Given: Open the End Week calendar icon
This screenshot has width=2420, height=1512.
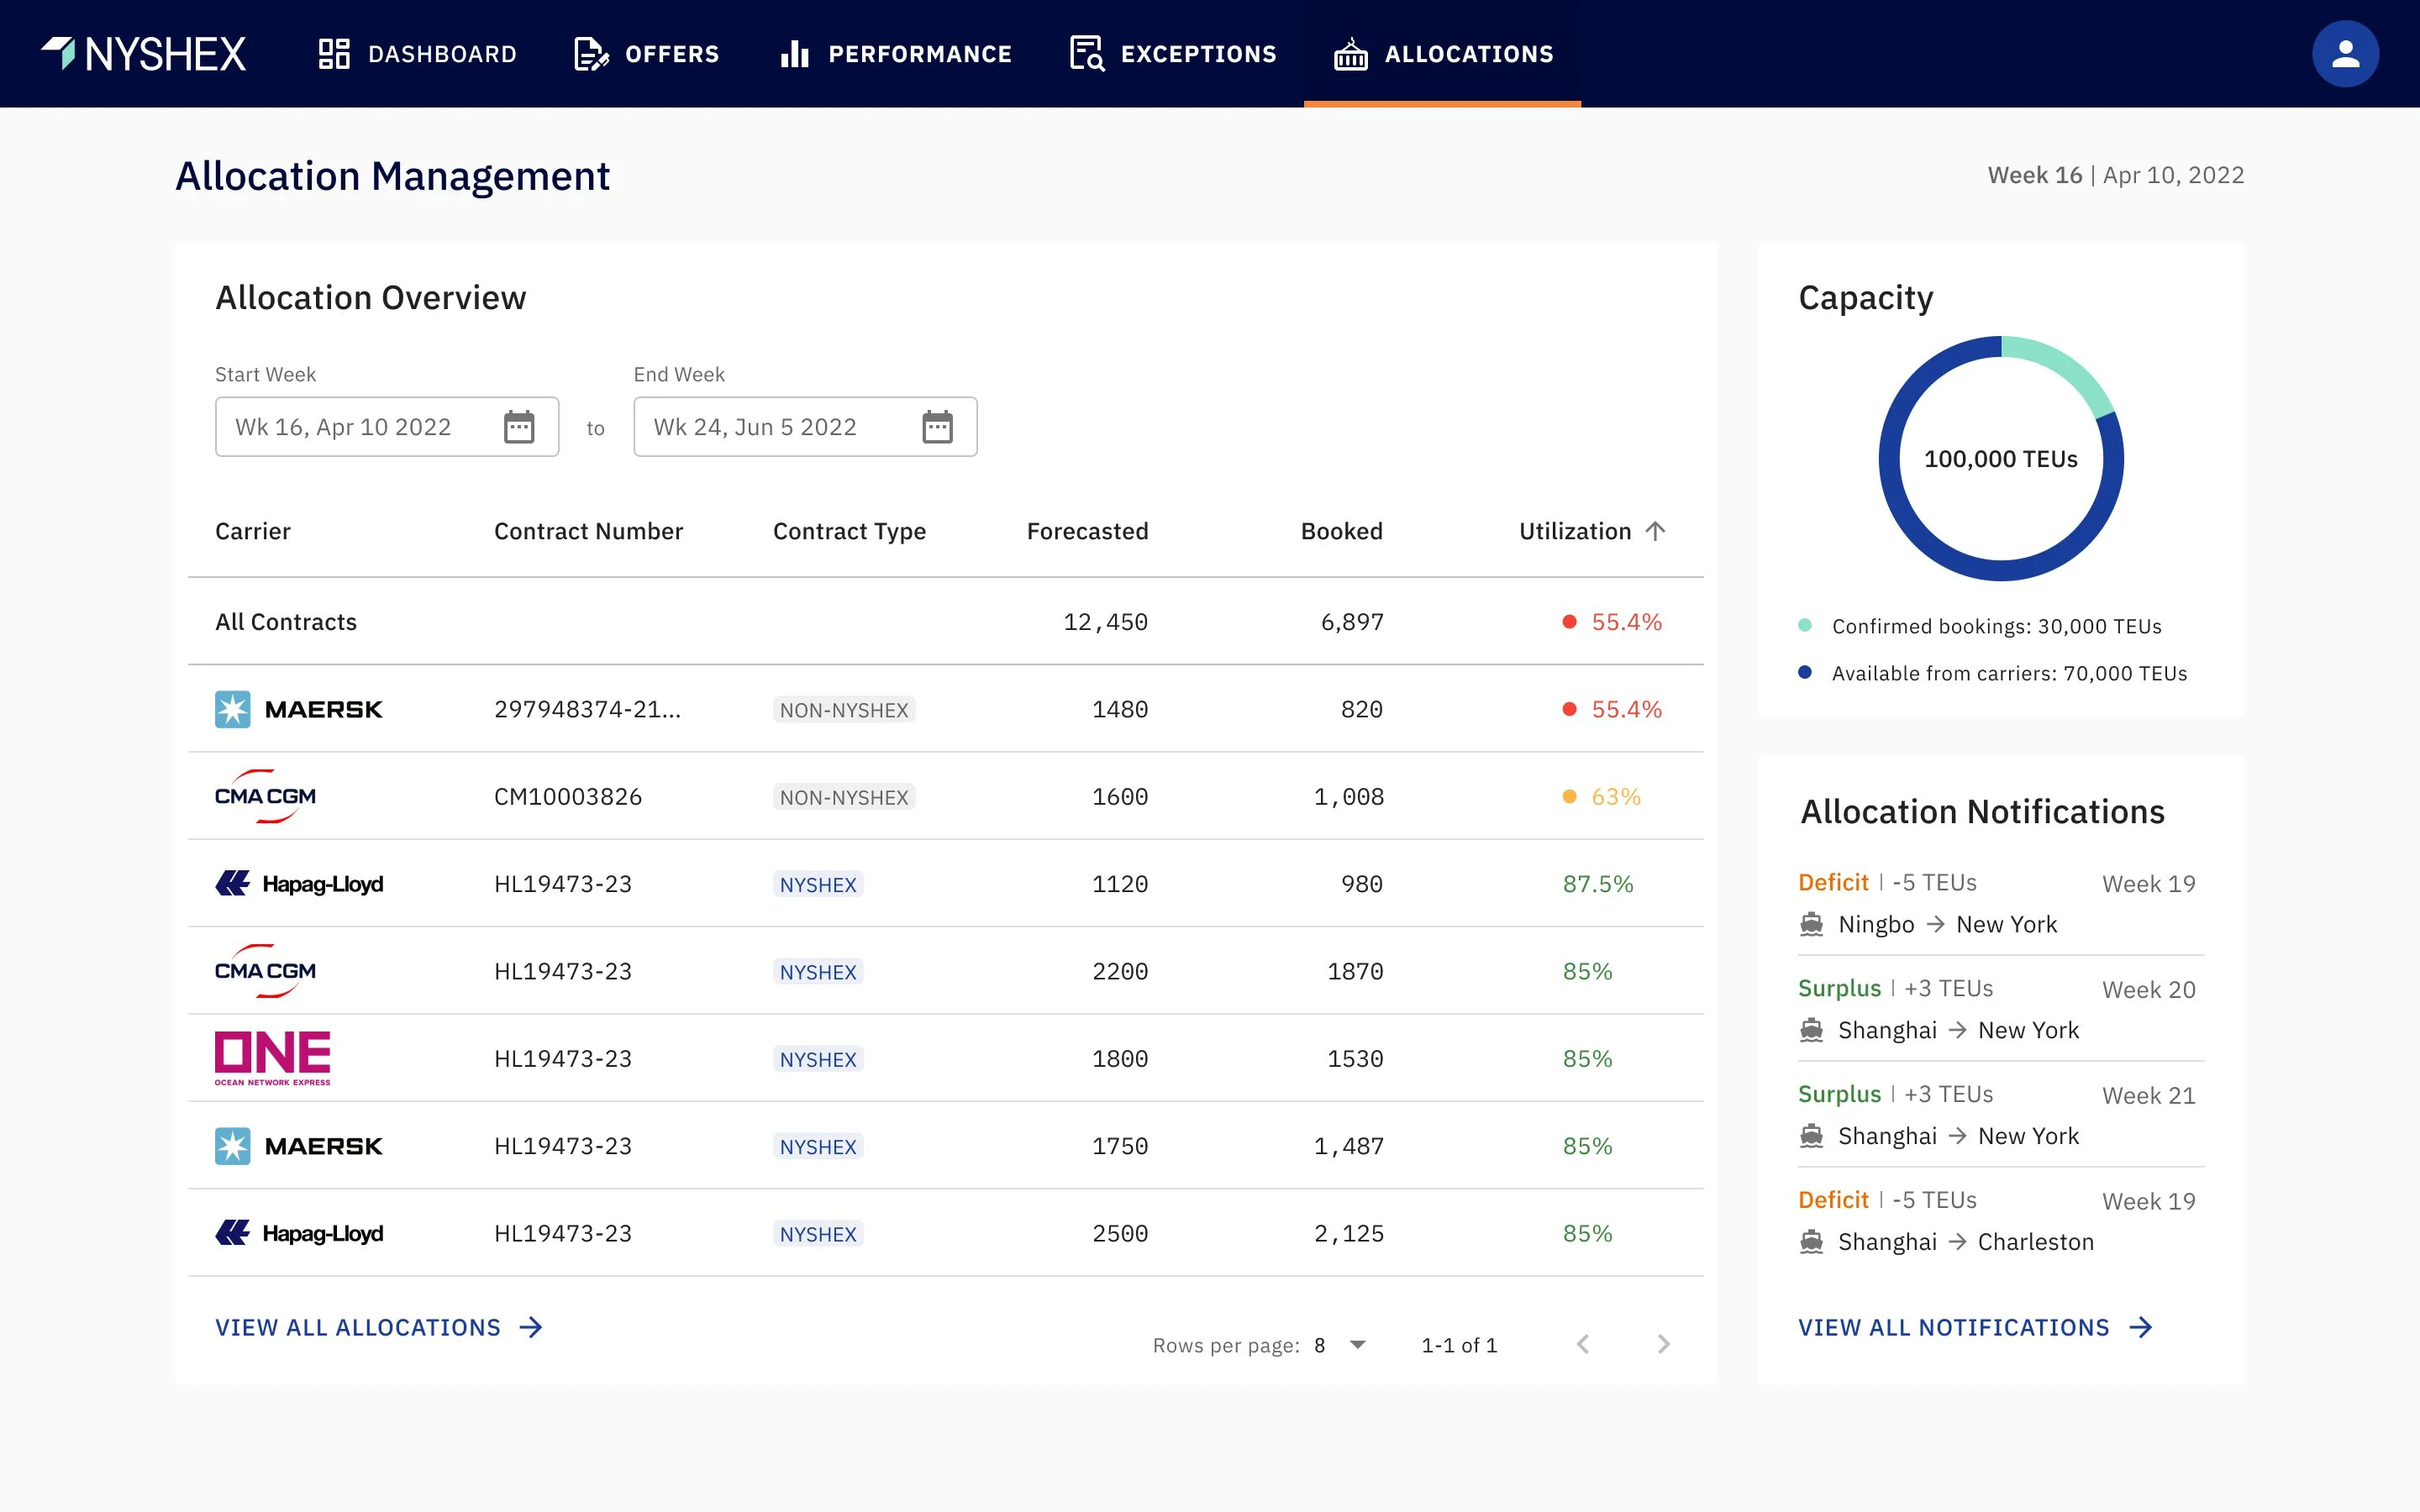Looking at the screenshot, I should (x=937, y=427).
